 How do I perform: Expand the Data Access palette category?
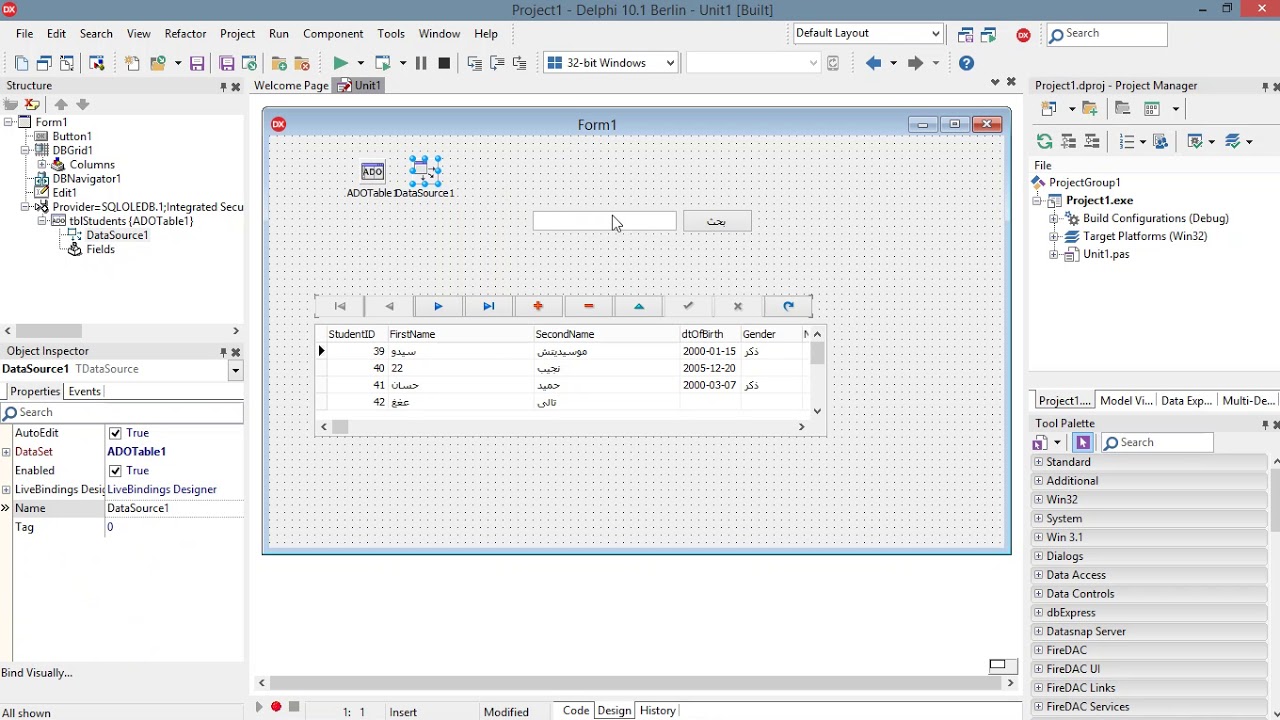point(1038,575)
